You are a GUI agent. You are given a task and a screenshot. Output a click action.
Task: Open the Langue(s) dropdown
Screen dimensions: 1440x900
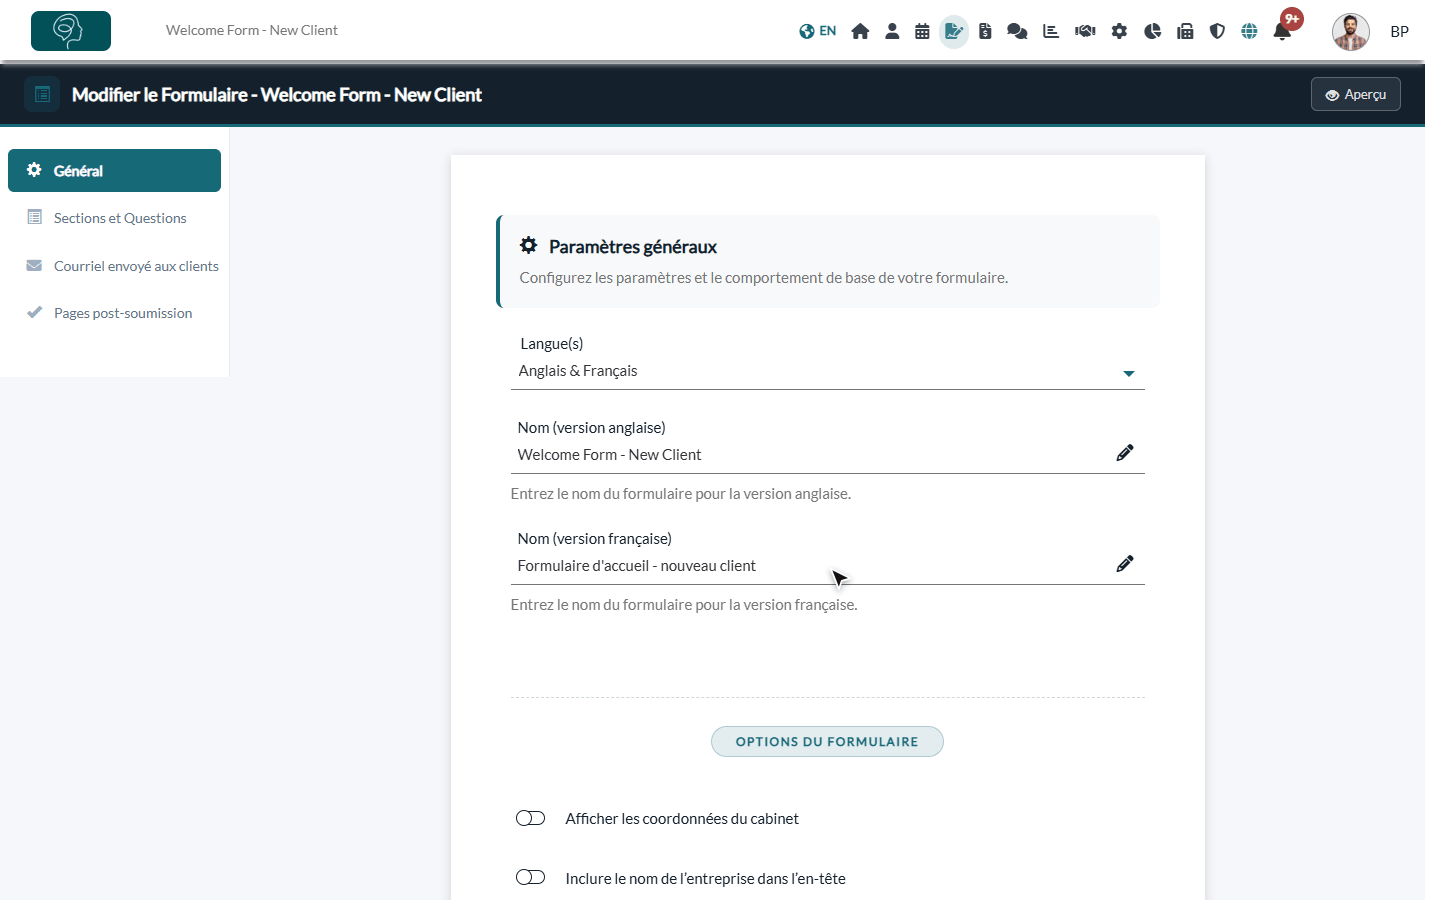tap(828, 371)
